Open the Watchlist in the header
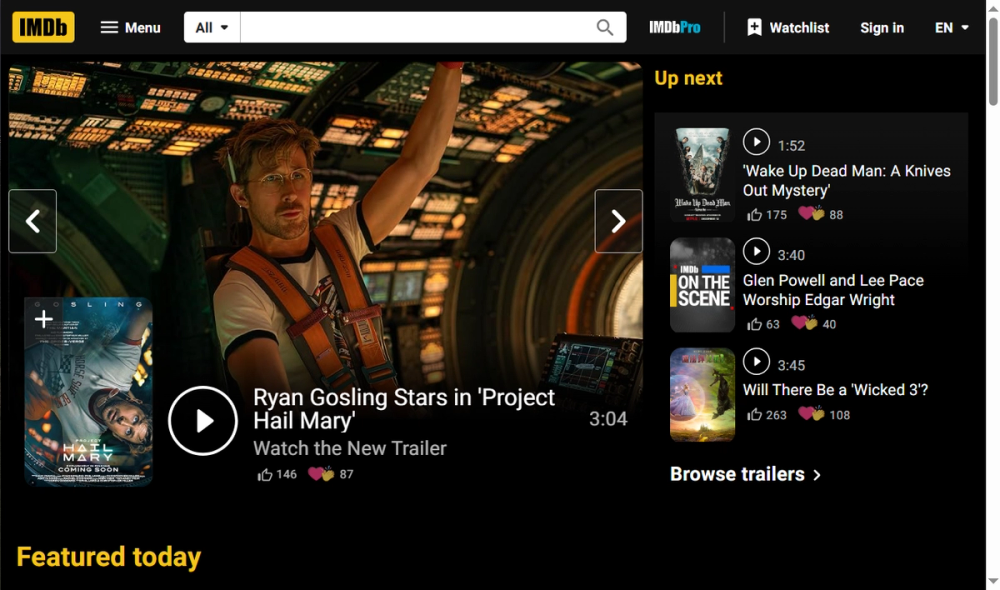The image size is (1000, 590). pyautogui.click(x=788, y=27)
